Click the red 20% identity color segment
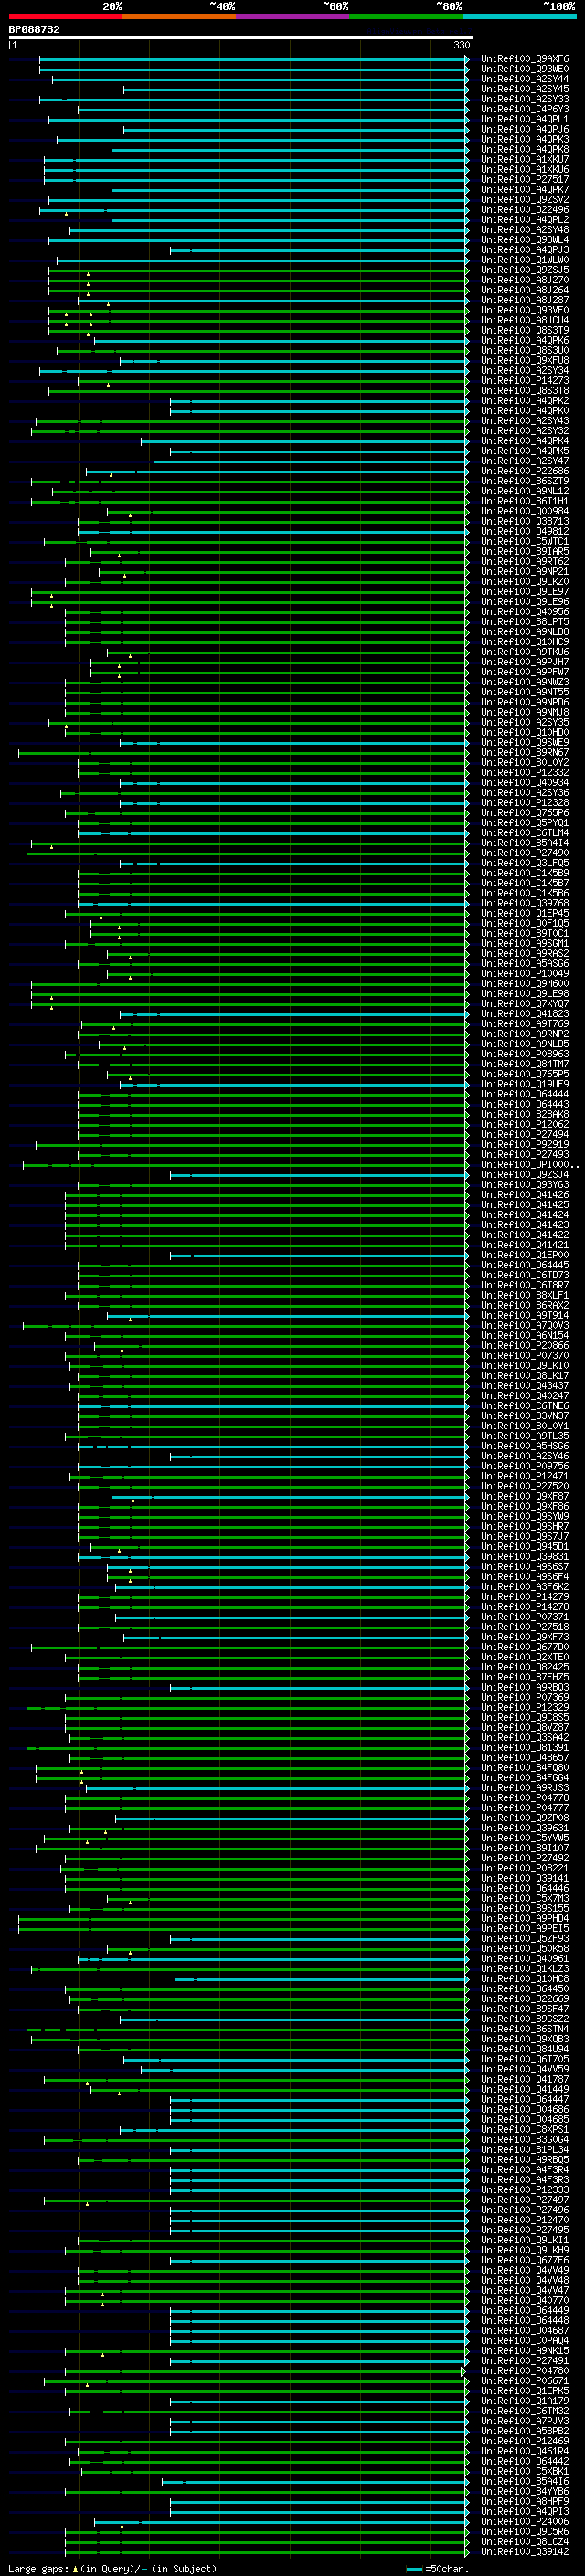585x2576 pixels. point(65,16)
